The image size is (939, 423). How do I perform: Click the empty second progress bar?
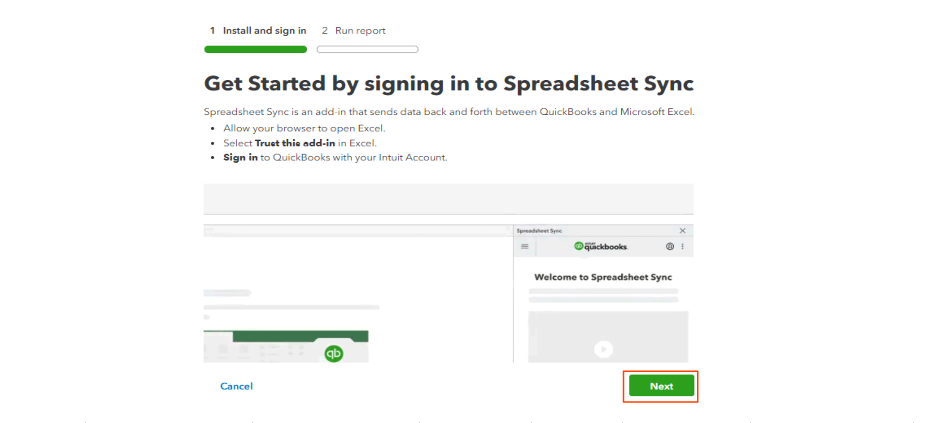click(x=368, y=49)
